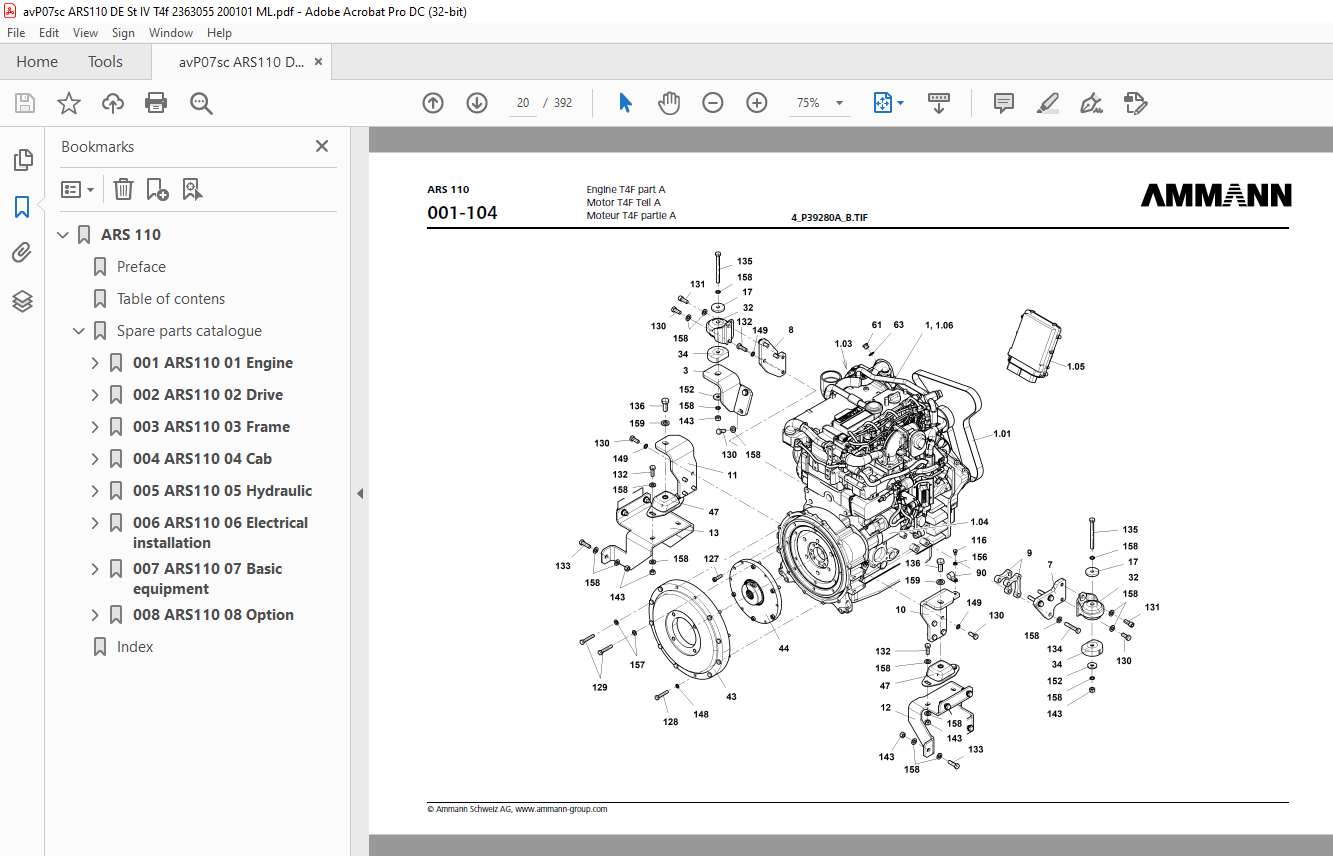Open the Page Thumbnails panel icon

pyautogui.click(x=22, y=160)
